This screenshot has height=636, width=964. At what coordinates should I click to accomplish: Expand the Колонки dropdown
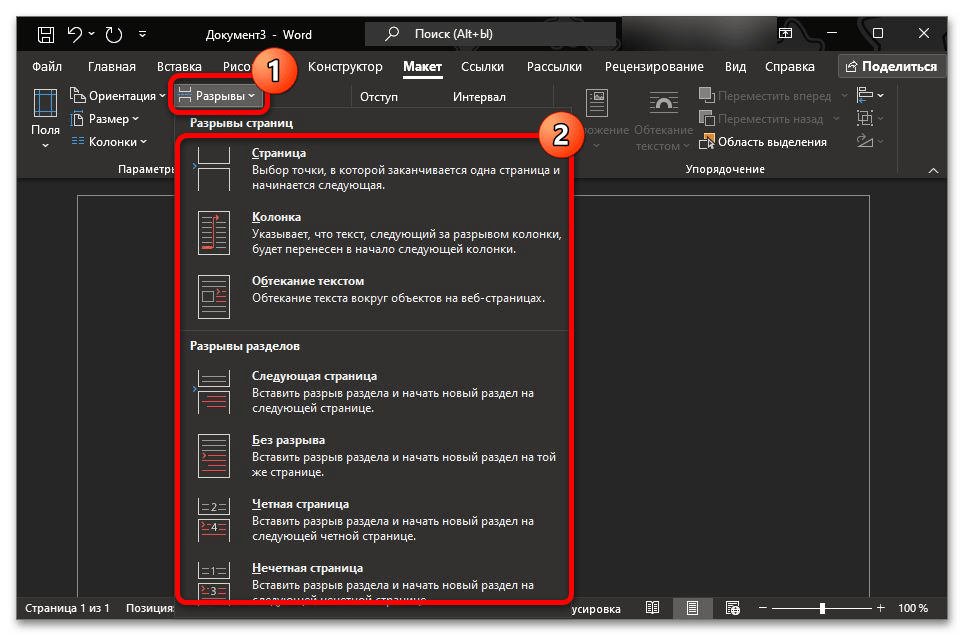click(110, 142)
